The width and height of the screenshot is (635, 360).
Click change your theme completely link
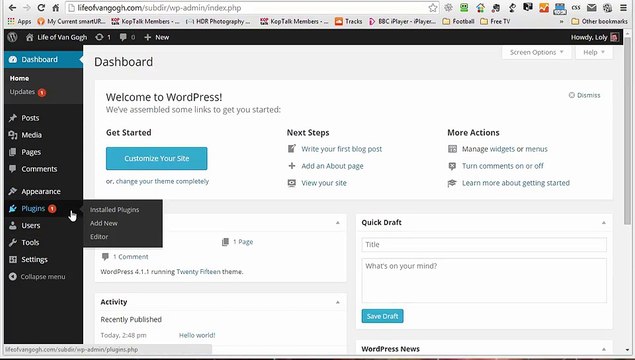point(162,181)
